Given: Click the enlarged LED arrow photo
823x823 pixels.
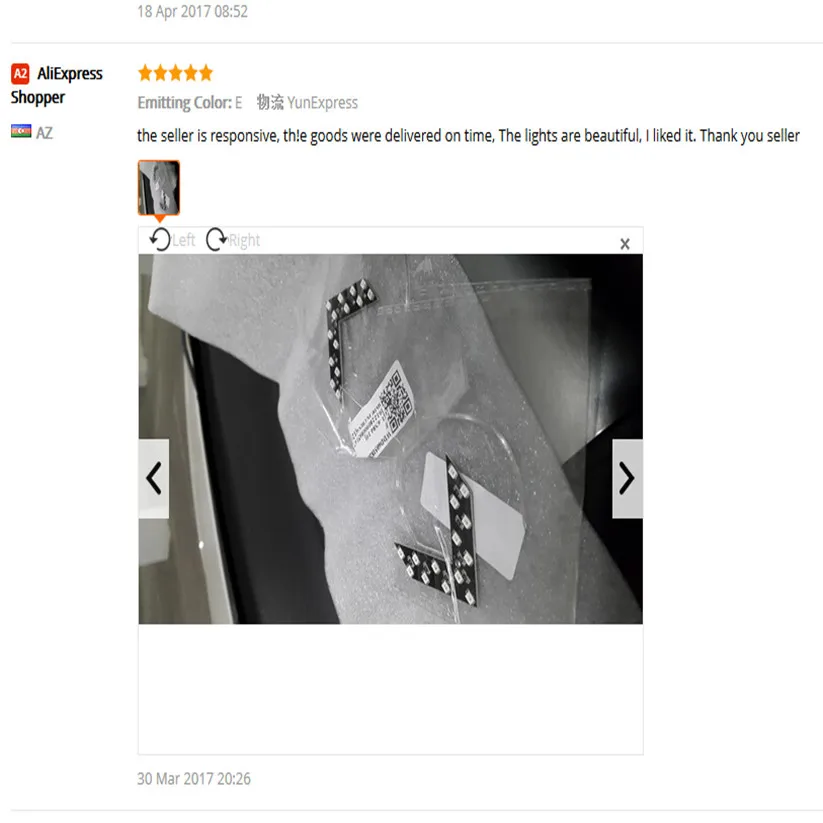Looking at the screenshot, I should tap(391, 439).
